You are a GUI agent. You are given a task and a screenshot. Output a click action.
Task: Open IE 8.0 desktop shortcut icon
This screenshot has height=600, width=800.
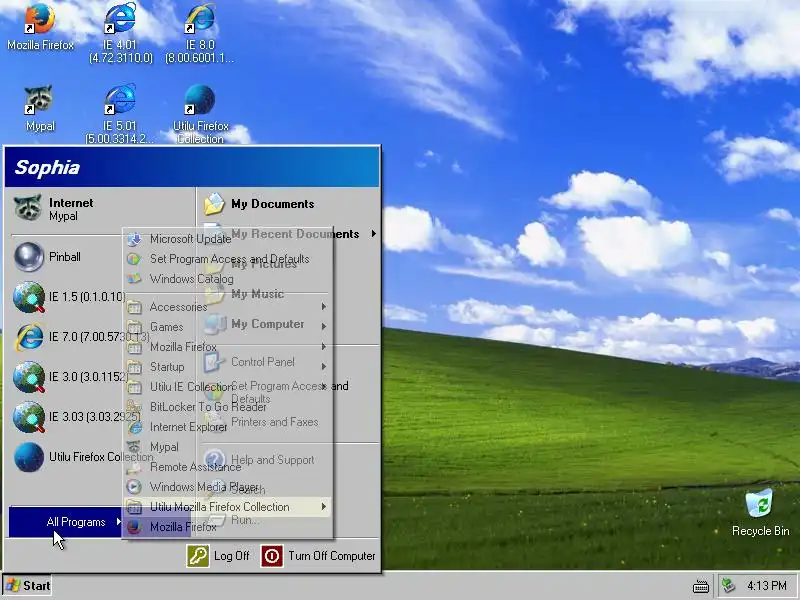pyautogui.click(x=199, y=18)
